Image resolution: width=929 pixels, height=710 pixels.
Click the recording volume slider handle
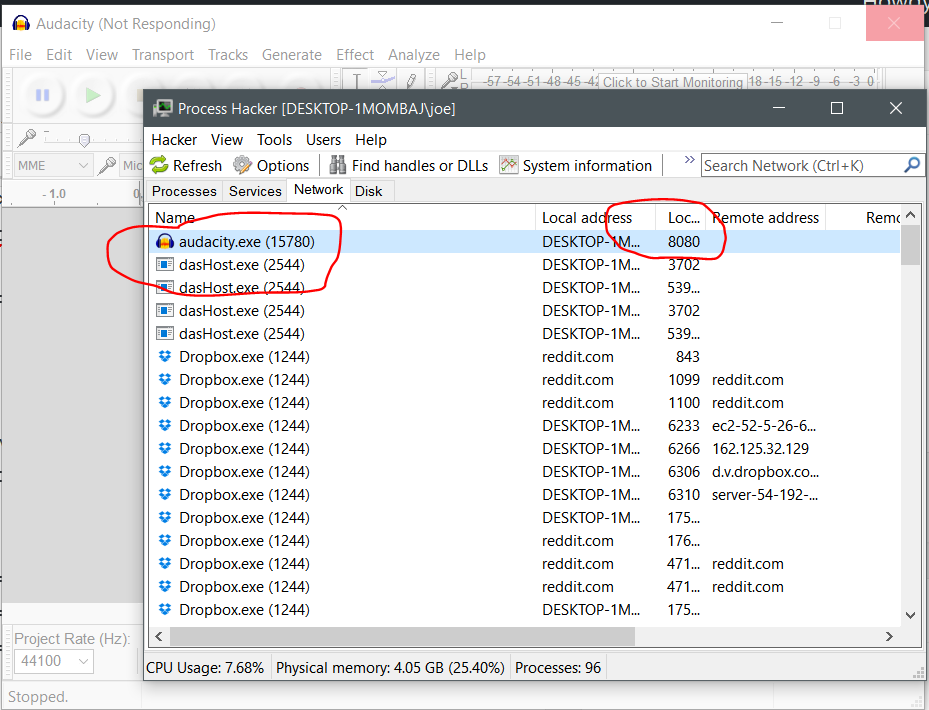click(x=84, y=140)
